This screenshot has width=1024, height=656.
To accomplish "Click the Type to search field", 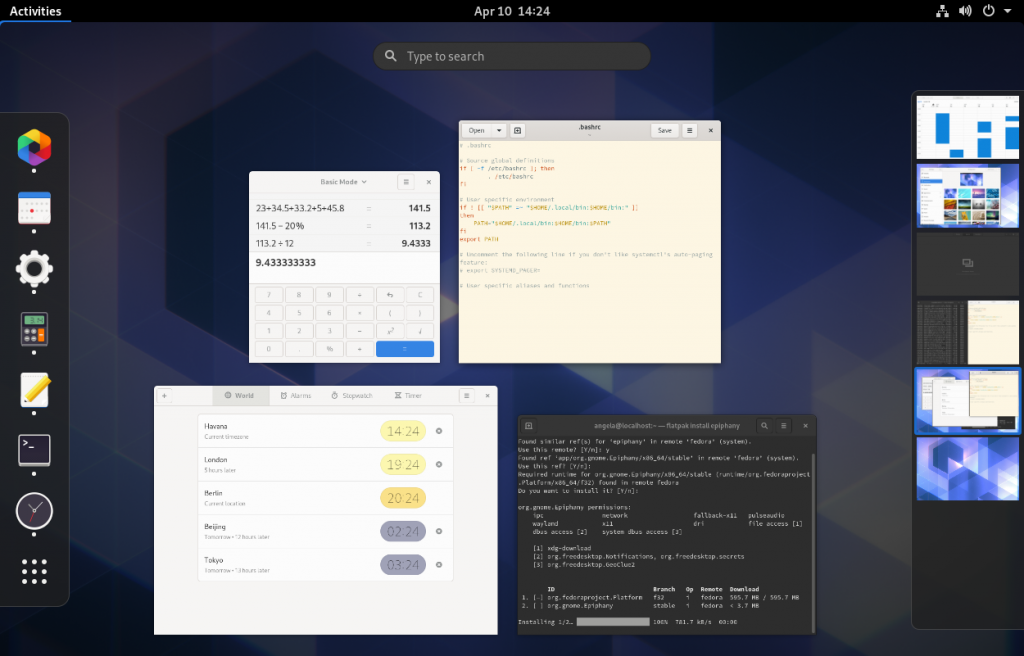I will (511, 56).
